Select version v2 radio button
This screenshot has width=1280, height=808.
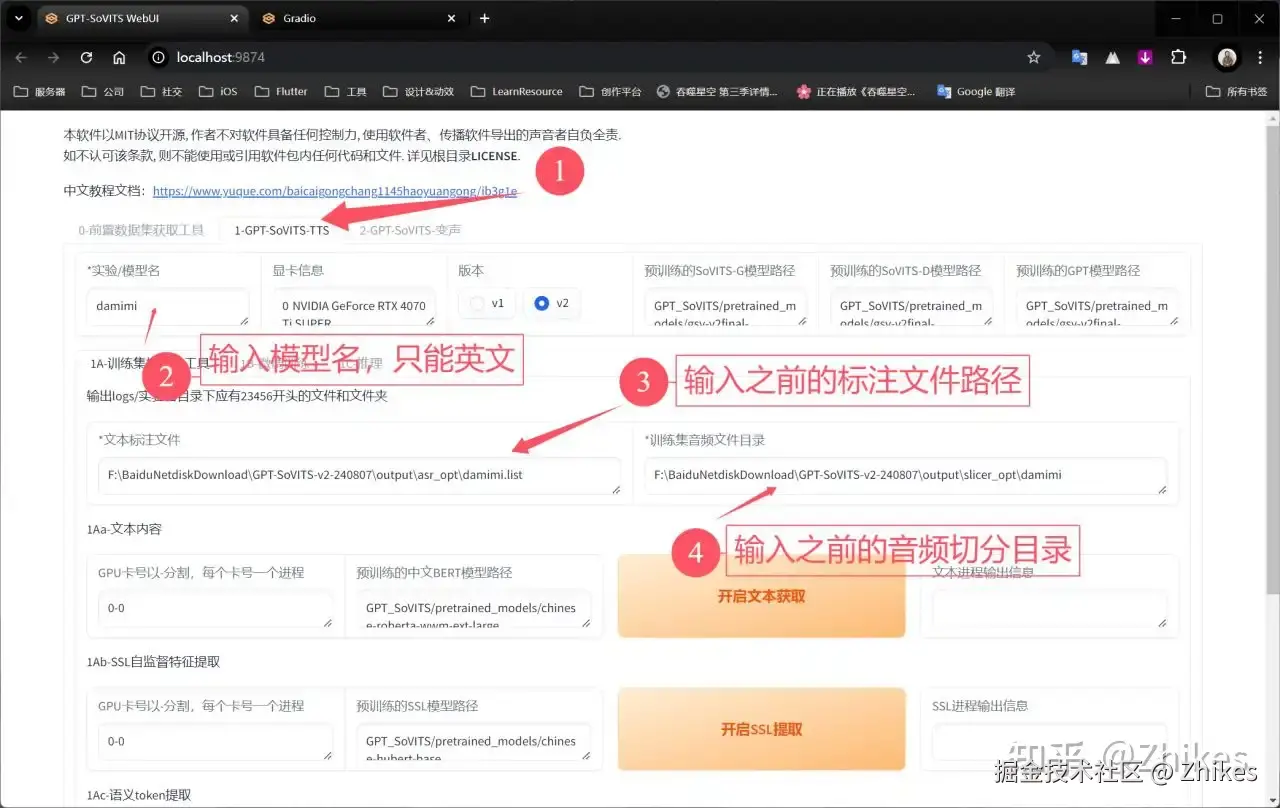coord(551,303)
